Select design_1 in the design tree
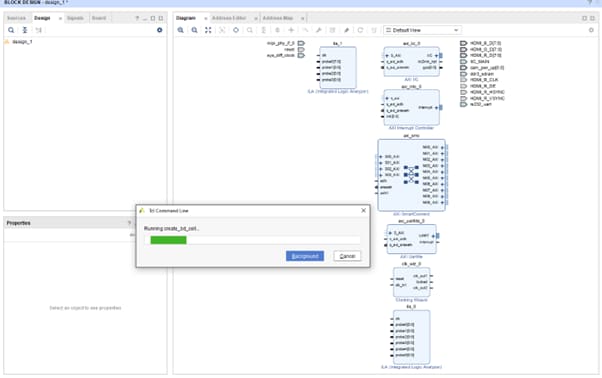 click(x=22, y=42)
